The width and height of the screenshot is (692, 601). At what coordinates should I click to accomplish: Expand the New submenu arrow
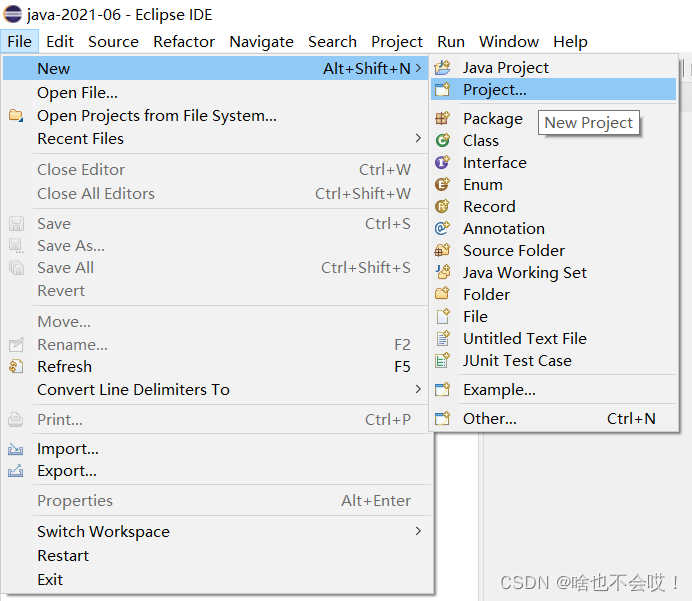[x=418, y=68]
